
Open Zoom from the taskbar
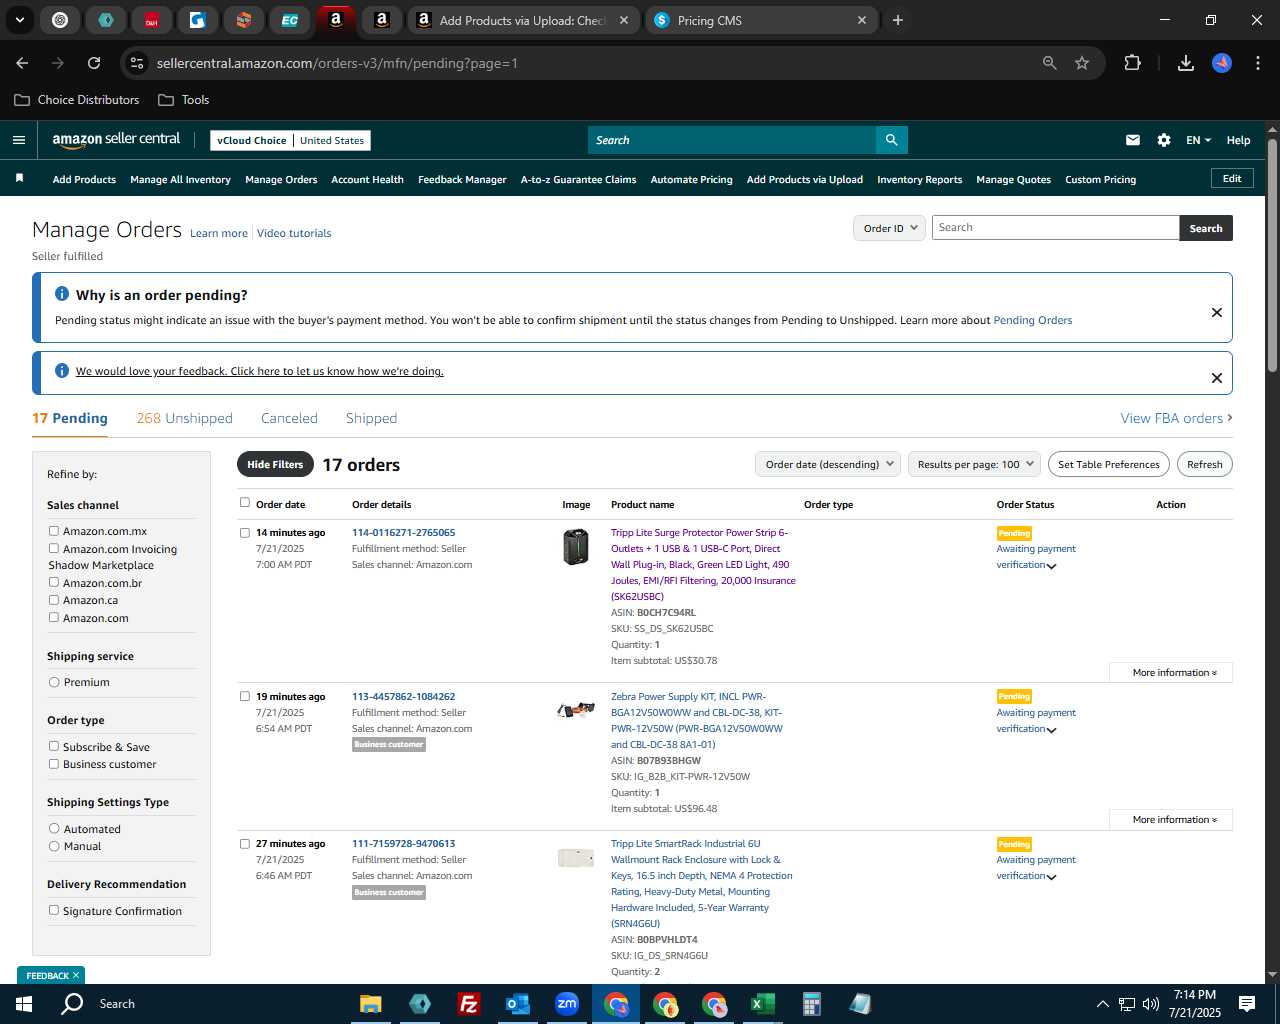click(567, 1004)
